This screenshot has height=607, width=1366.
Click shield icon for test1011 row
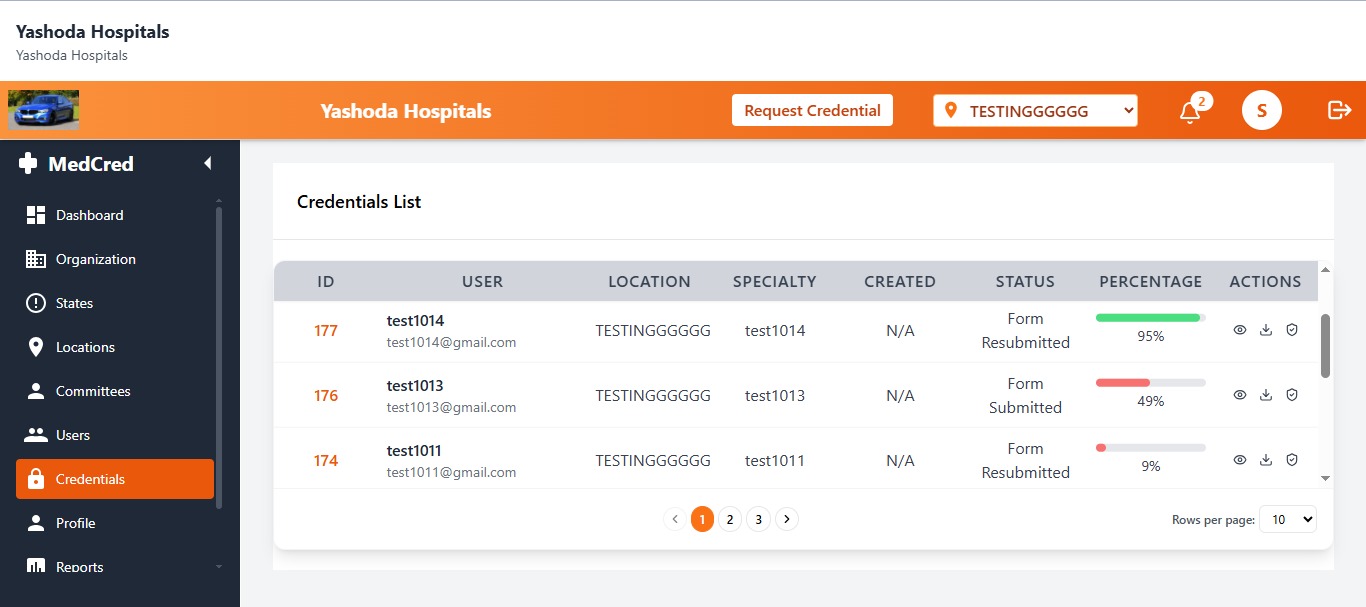(x=1292, y=460)
